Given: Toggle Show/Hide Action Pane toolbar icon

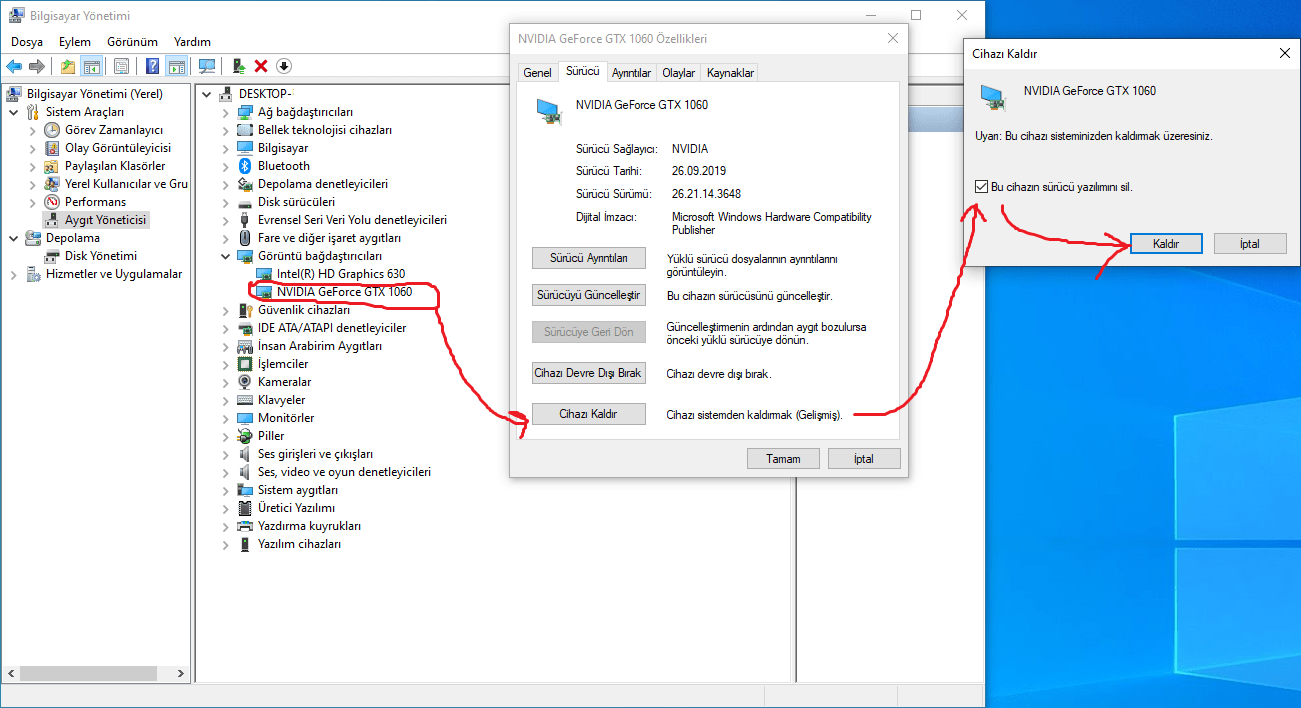Looking at the screenshot, I should tap(176, 66).
